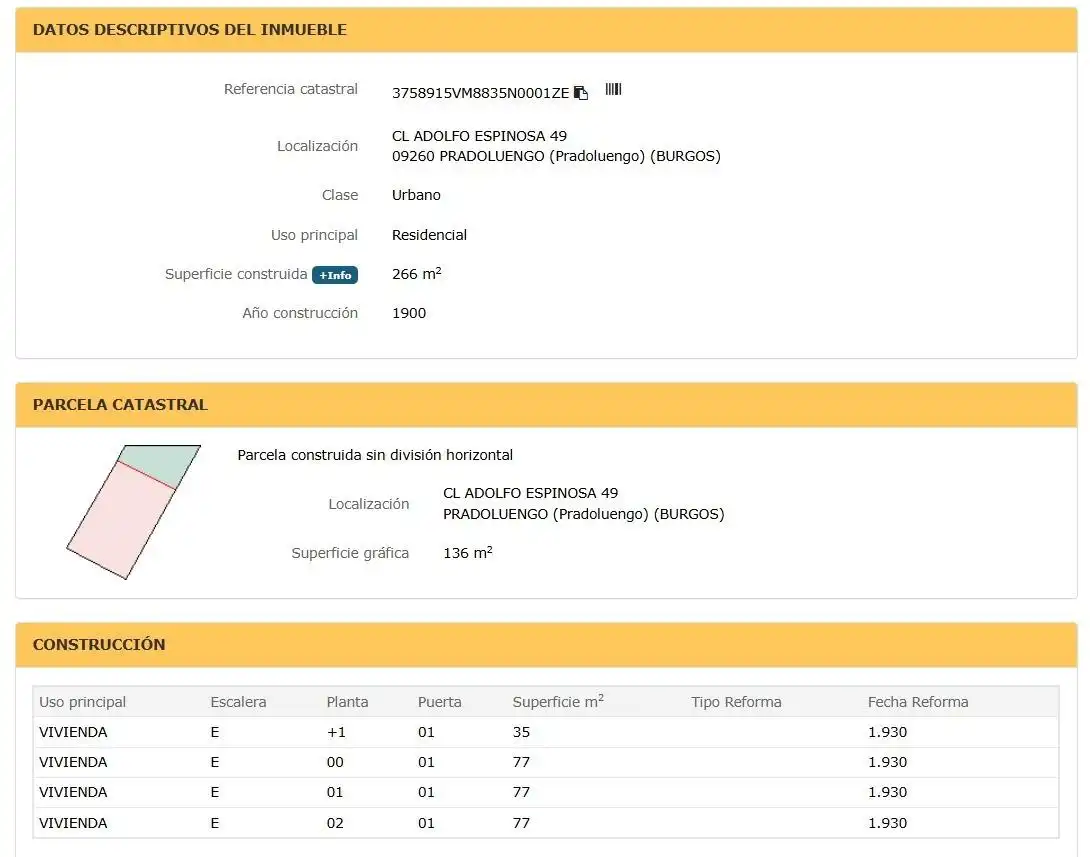Click the 'Planta' column header
Screen dimensions: 1090x857
[348, 702]
